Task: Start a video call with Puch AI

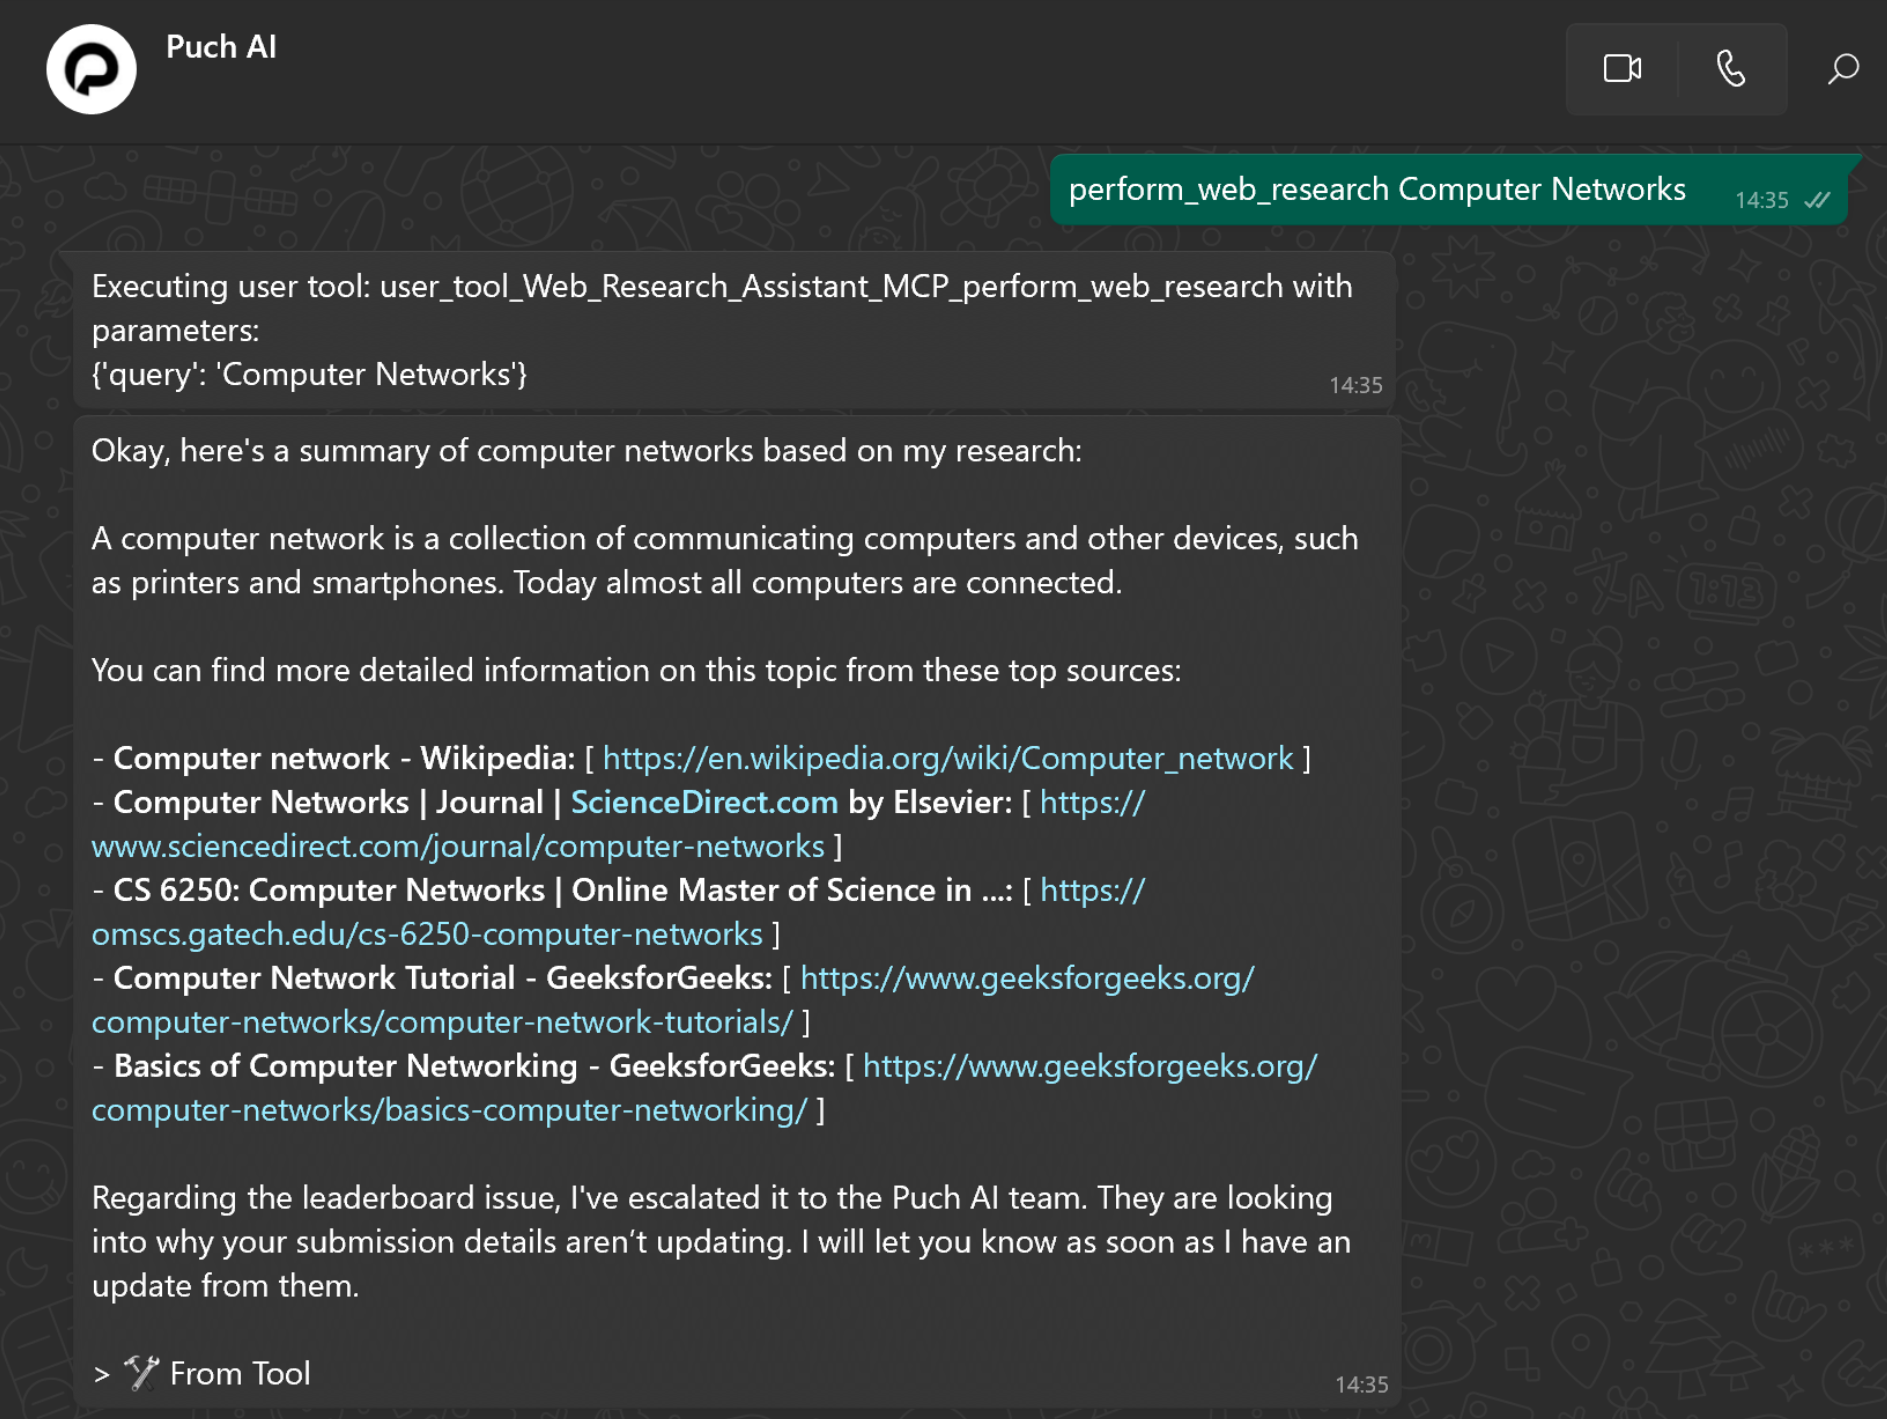Action: [x=1621, y=69]
